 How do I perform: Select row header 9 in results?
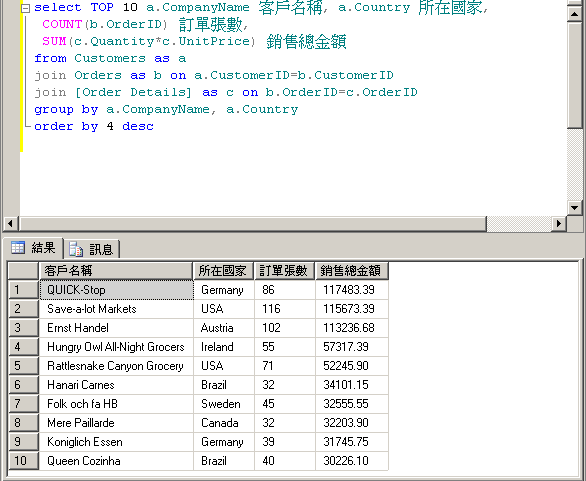(x=23, y=442)
